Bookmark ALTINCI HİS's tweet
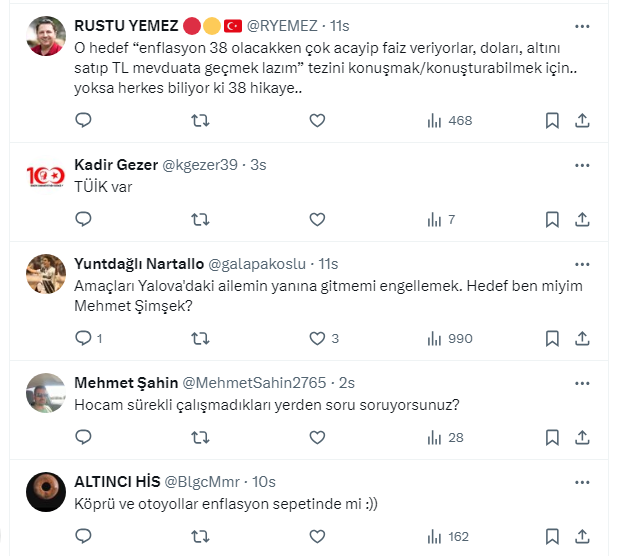This screenshot has height=556, width=622. click(x=552, y=536)
